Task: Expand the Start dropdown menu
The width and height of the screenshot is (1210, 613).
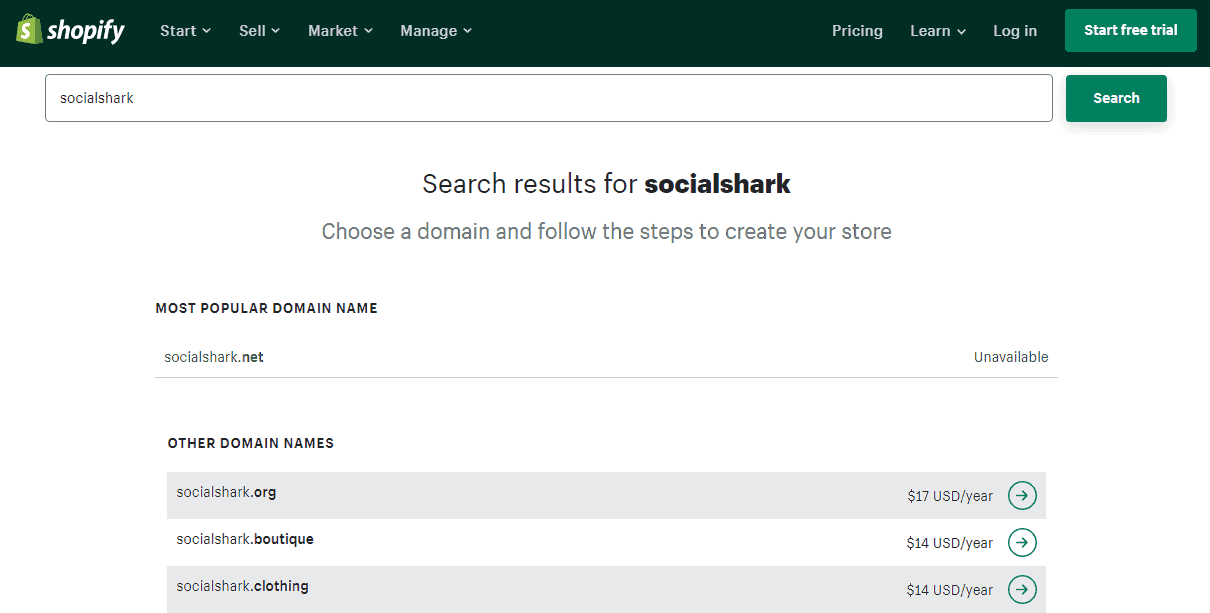Action: pyautogui.click(x=185, y=31)
